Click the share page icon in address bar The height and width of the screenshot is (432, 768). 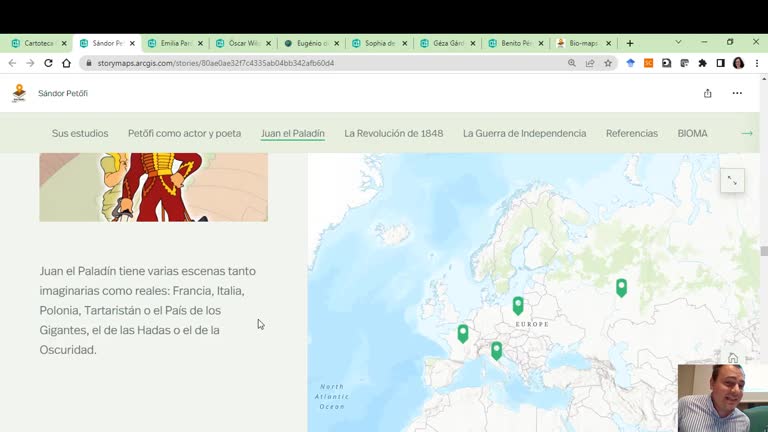click(590, 63)
